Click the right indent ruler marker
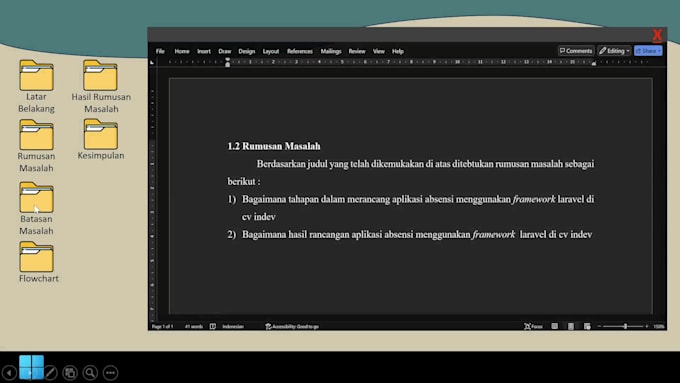The height and width of the screenshot is (383, 680). (x=594, y=63)
